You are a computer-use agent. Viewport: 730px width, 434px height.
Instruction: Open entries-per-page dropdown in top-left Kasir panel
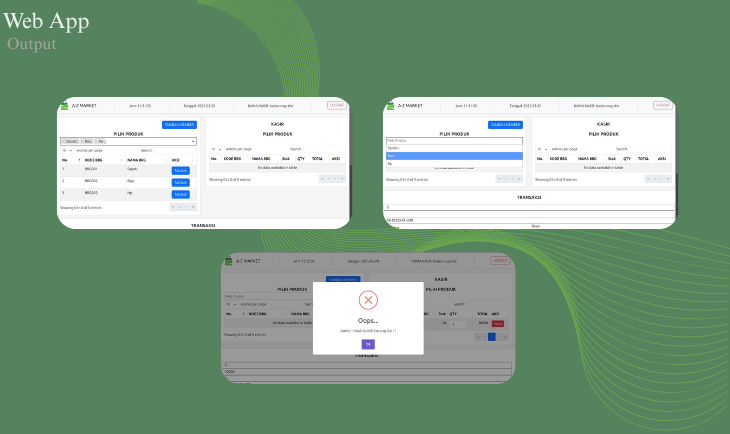coord(217,148)
